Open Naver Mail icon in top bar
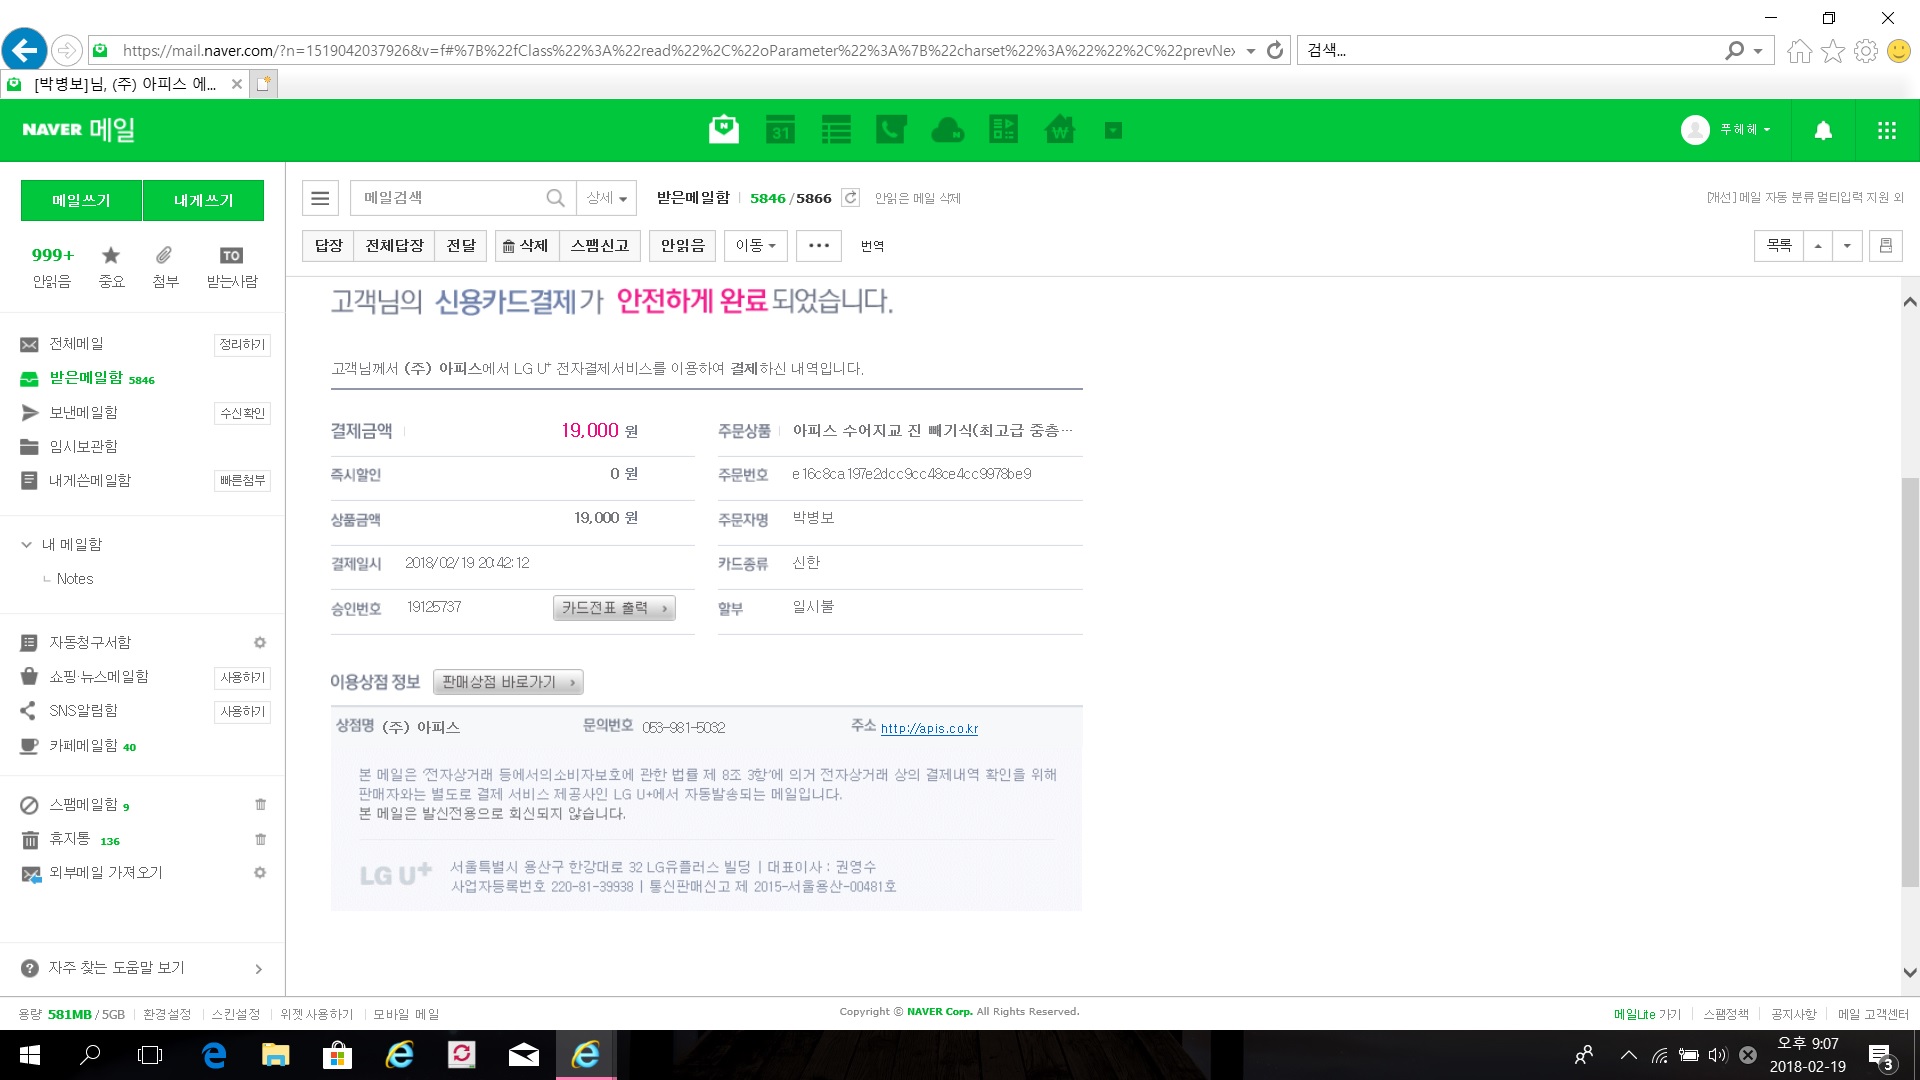This screenshot has width=1920, height=1080. pyautogui.click(x=724, y=130)
